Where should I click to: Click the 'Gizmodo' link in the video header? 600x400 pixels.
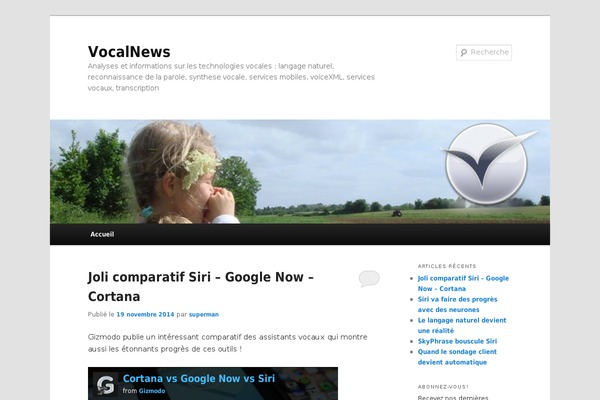tap(152, 391)
